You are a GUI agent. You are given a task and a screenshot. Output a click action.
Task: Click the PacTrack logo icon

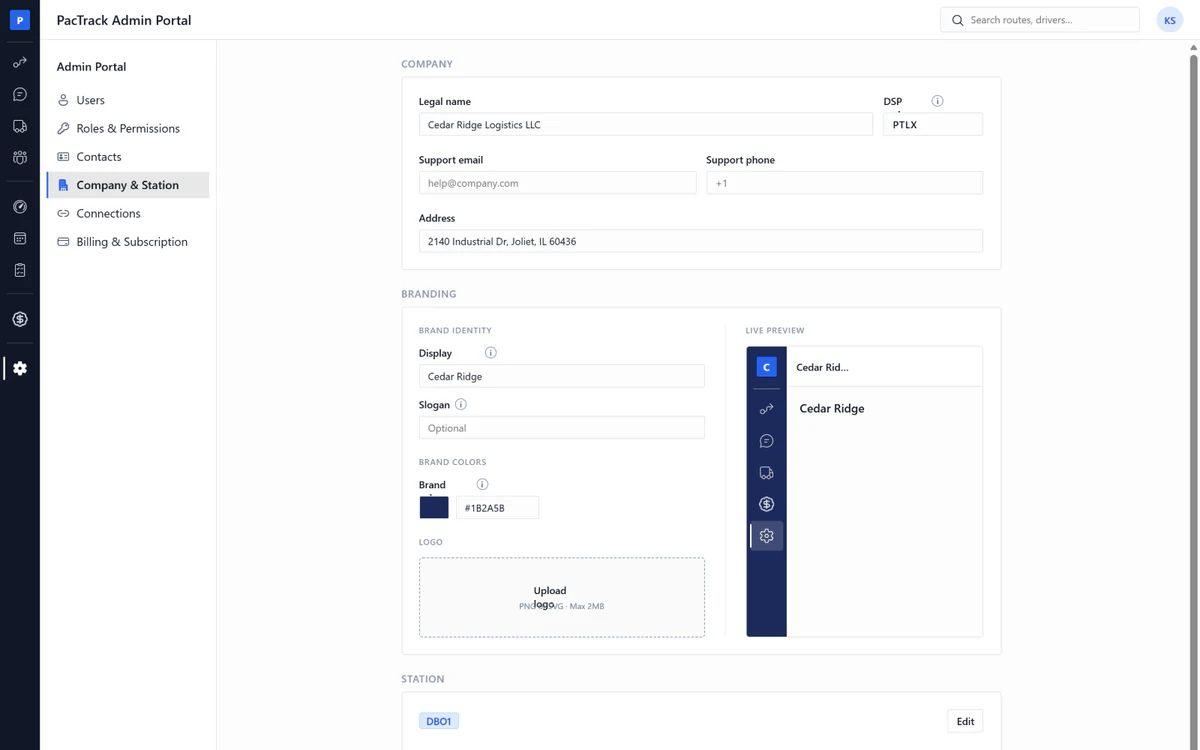20,20
